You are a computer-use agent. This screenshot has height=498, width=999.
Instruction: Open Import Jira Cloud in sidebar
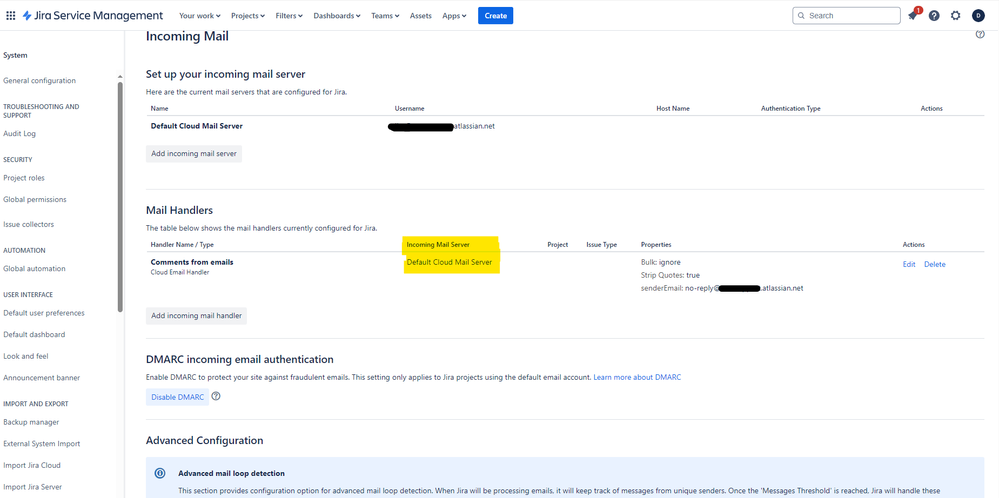coord(32,466)
